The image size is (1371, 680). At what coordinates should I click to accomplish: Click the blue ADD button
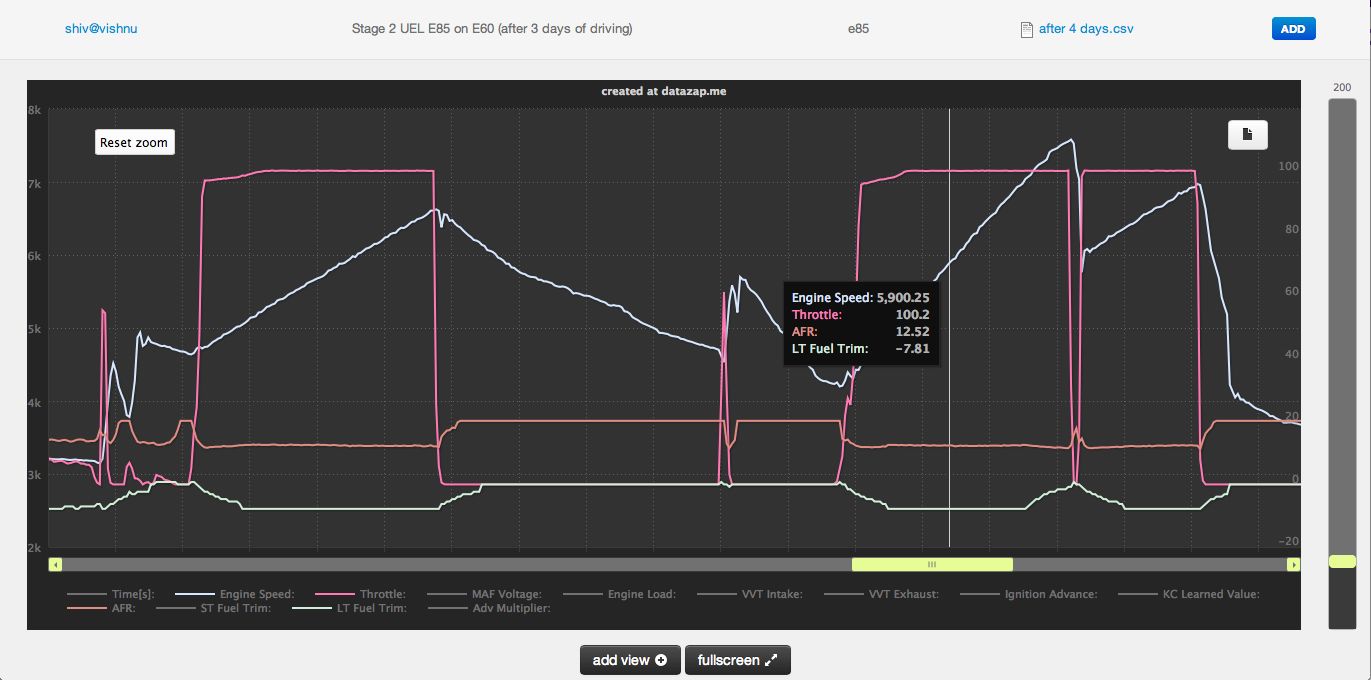(x=1293, y=29)
